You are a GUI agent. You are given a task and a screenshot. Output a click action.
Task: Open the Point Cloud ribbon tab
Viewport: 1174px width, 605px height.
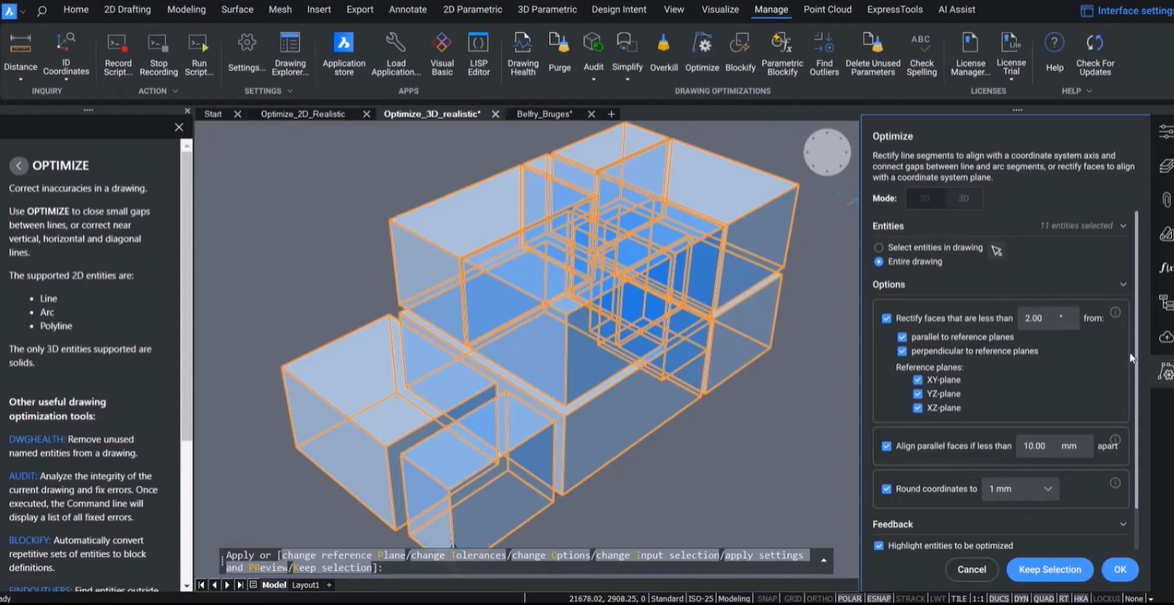[x=827, y=10]
